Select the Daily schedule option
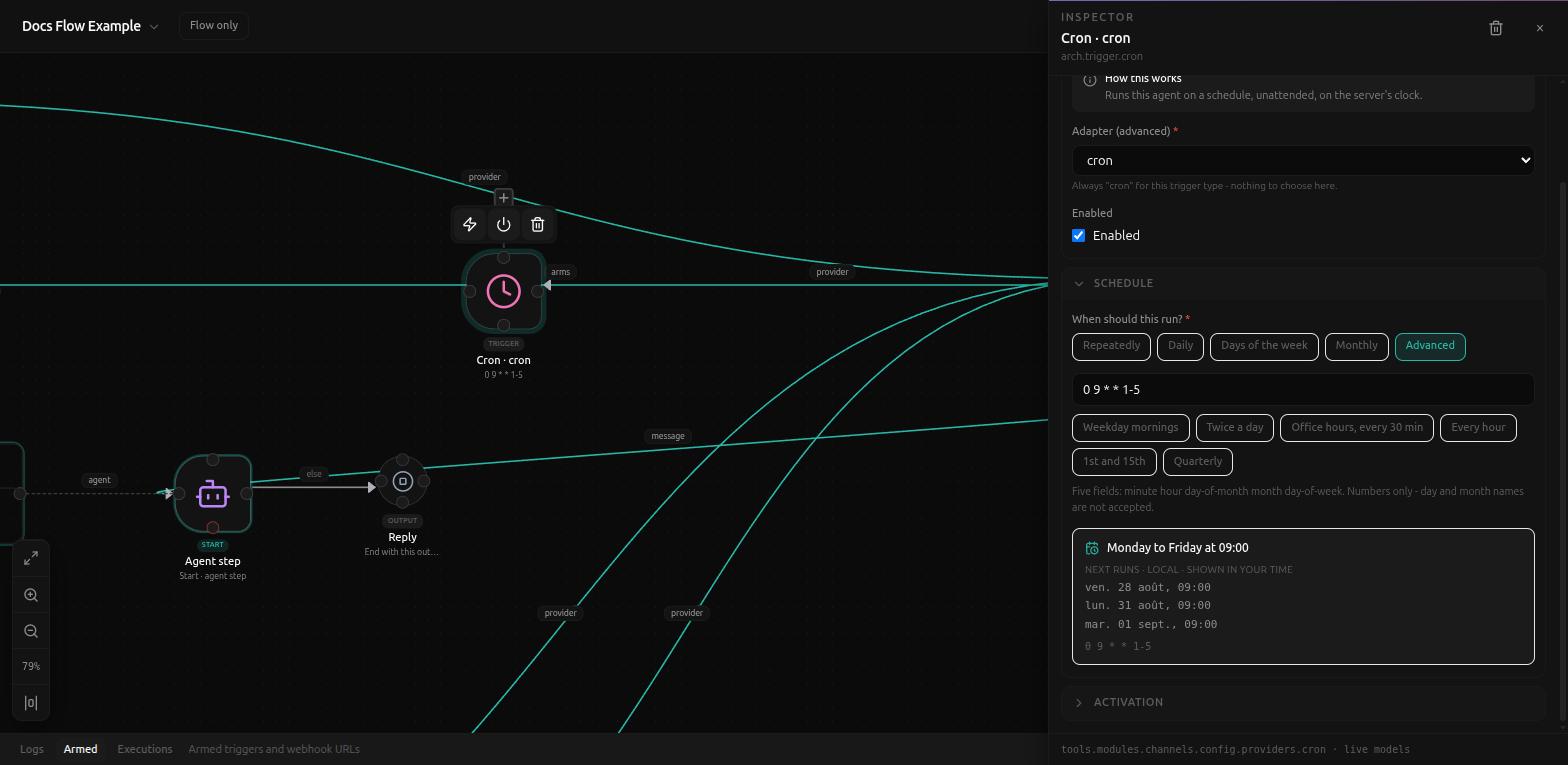 tap(1180, 346)
